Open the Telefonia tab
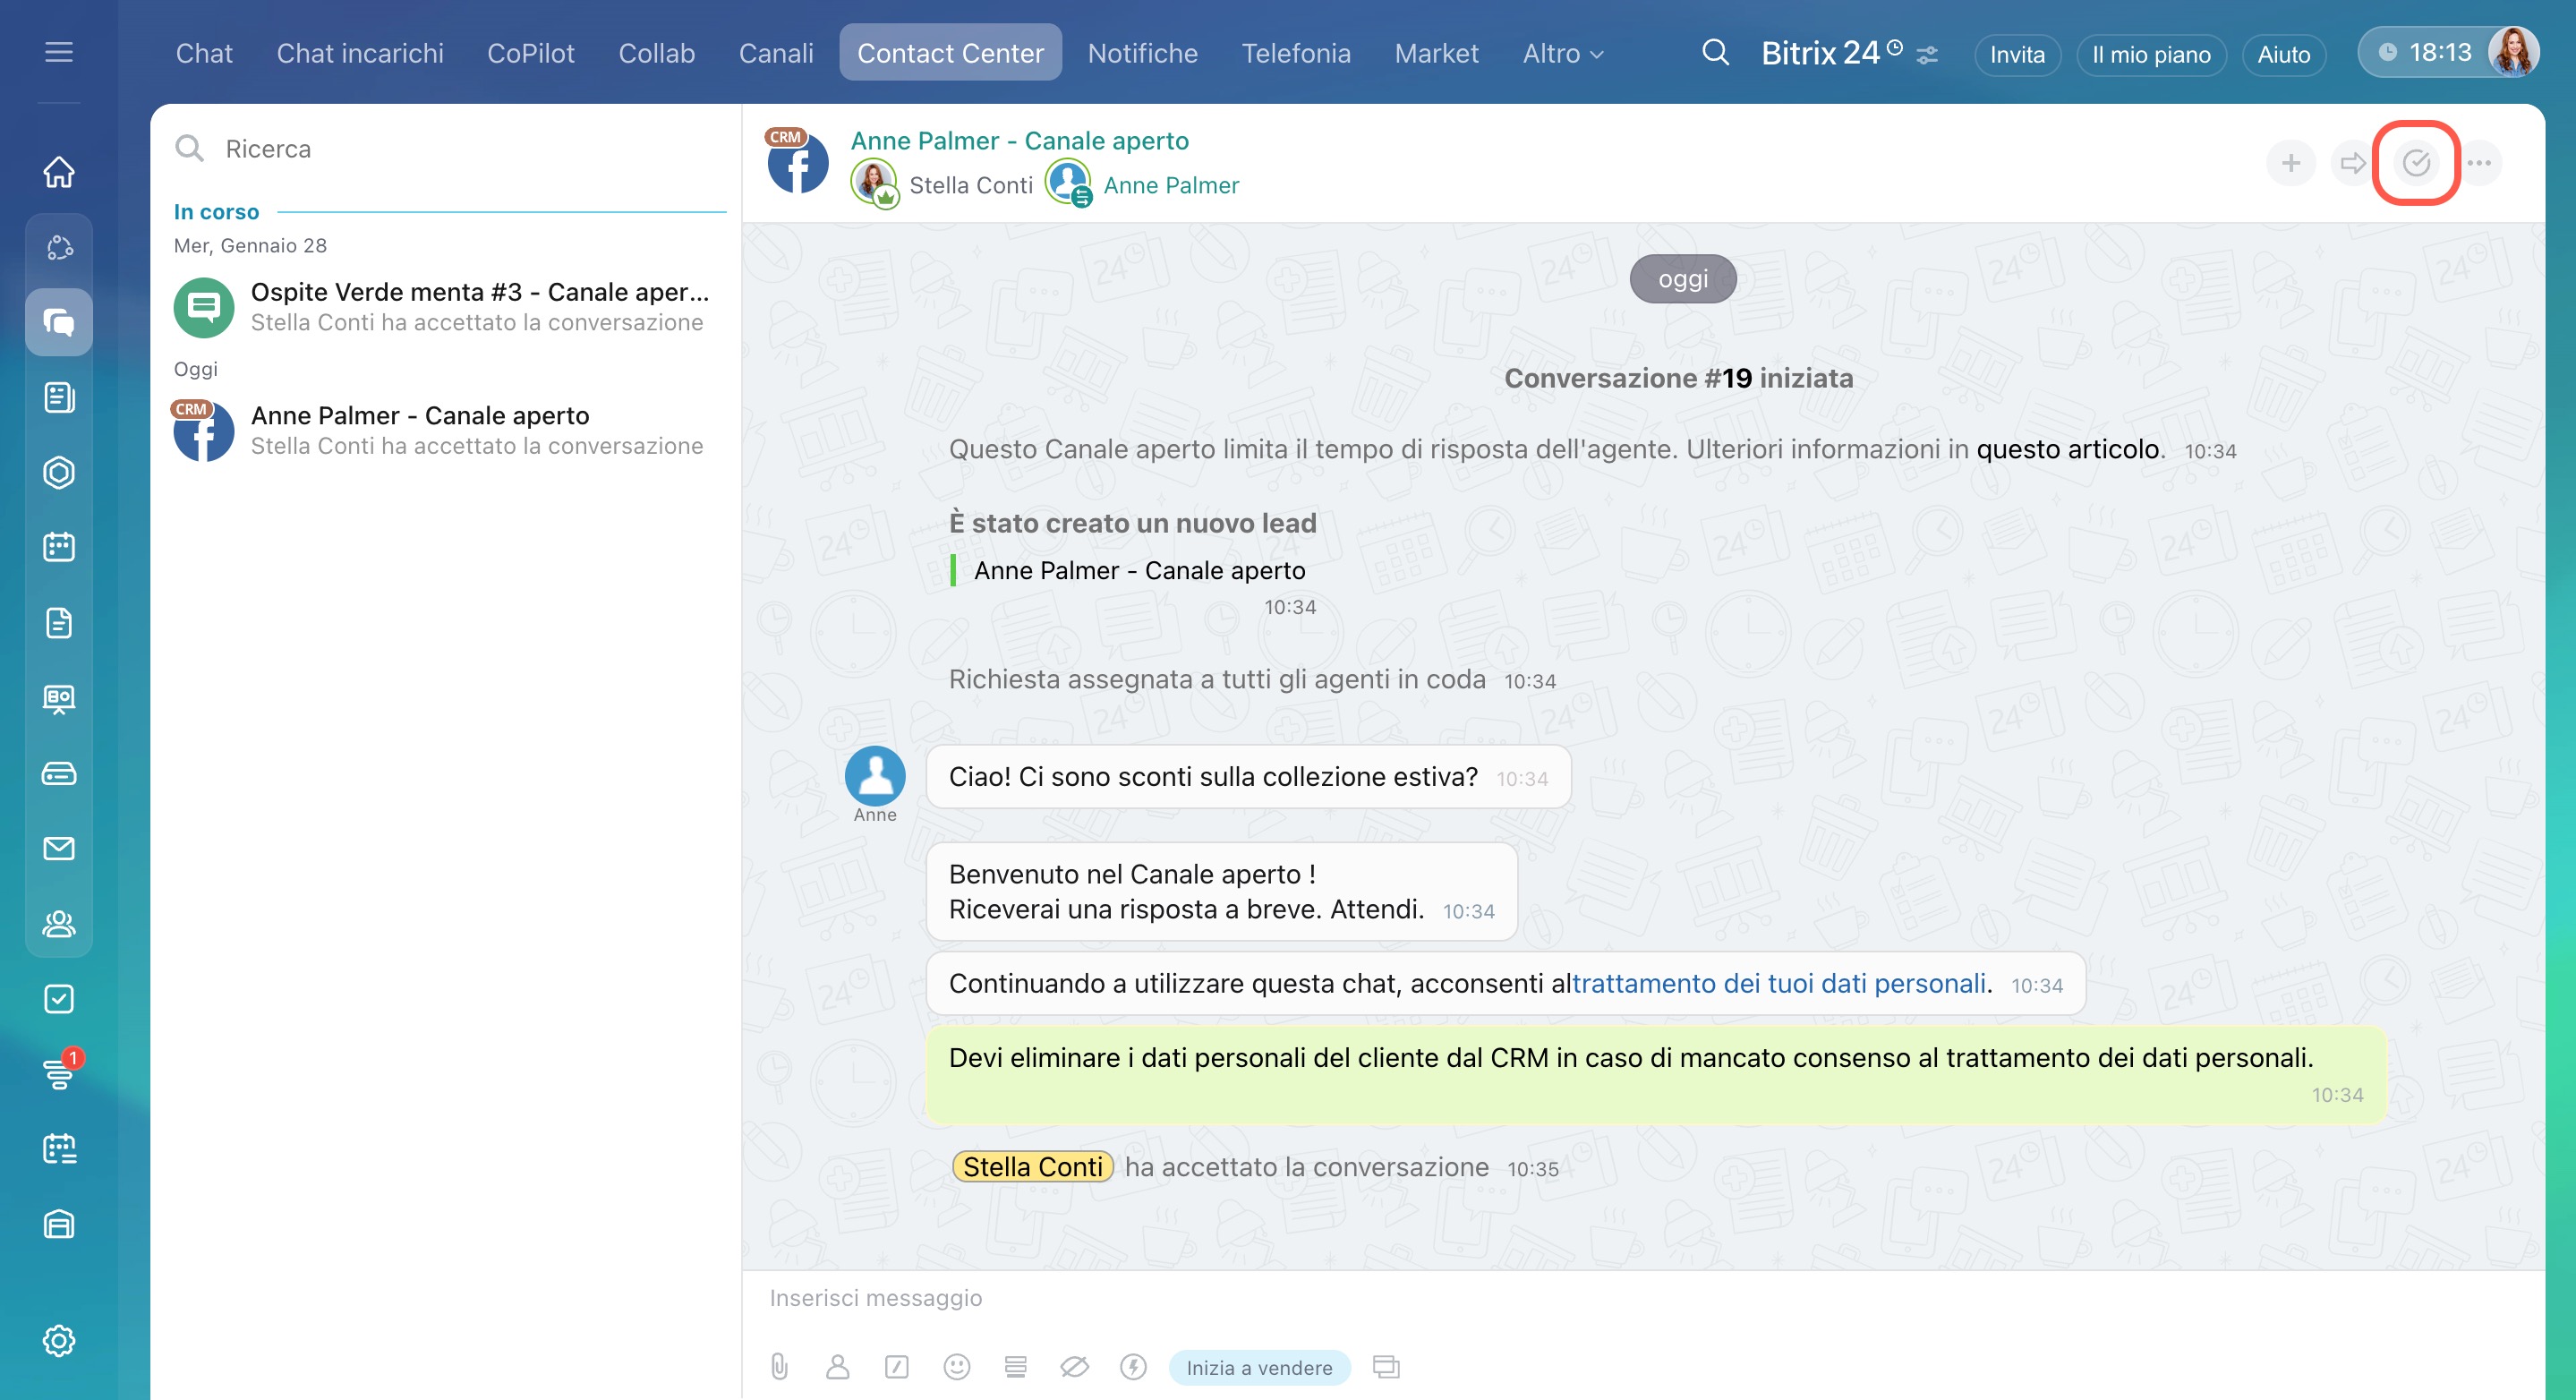2576x1400 pixels. coord(1295,53)
